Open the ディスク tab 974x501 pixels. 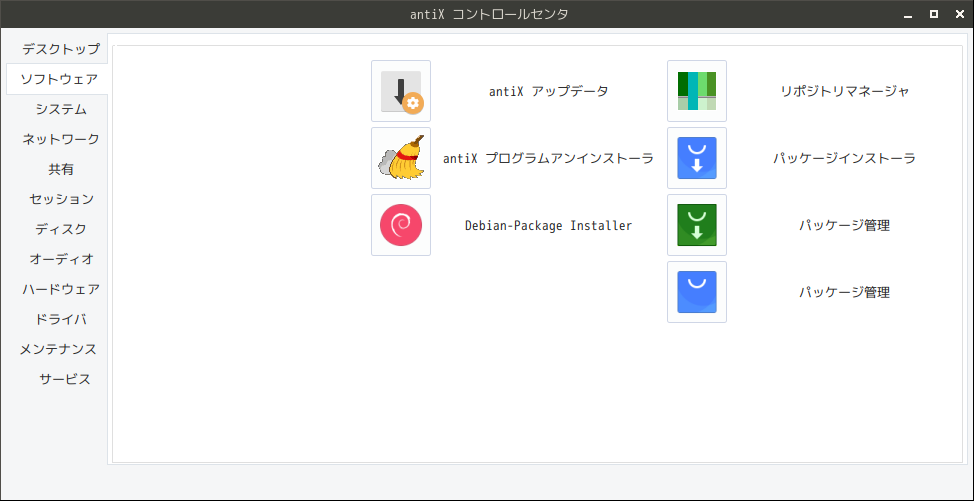point(60,229)
